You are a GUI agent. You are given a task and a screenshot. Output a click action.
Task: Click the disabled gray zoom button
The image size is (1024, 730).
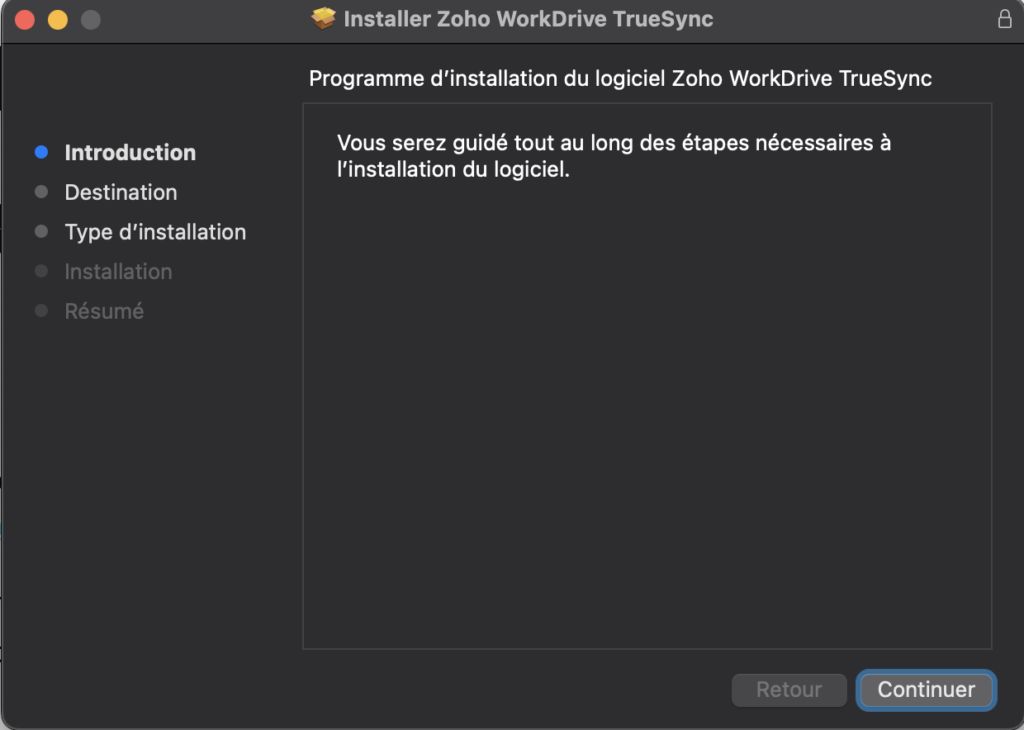(x=91, y=20)
